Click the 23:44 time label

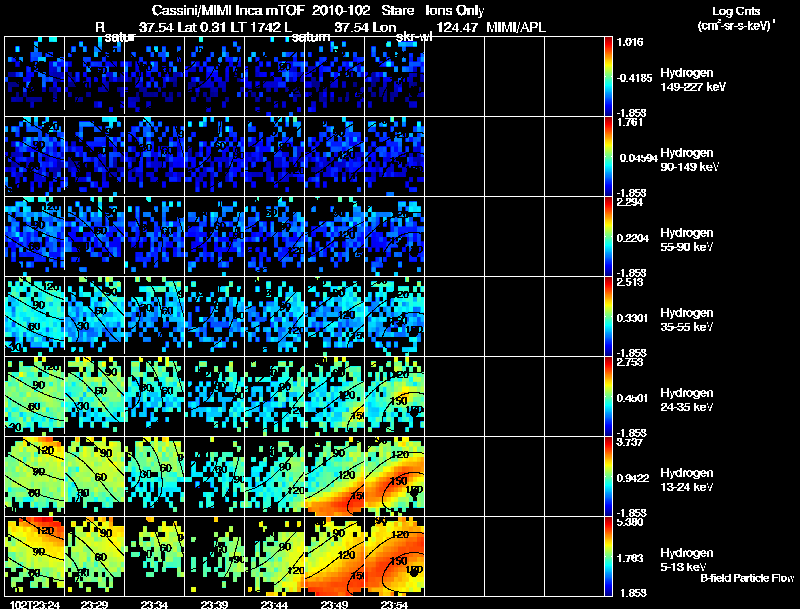pyautogui.click(x=274, y=605)
